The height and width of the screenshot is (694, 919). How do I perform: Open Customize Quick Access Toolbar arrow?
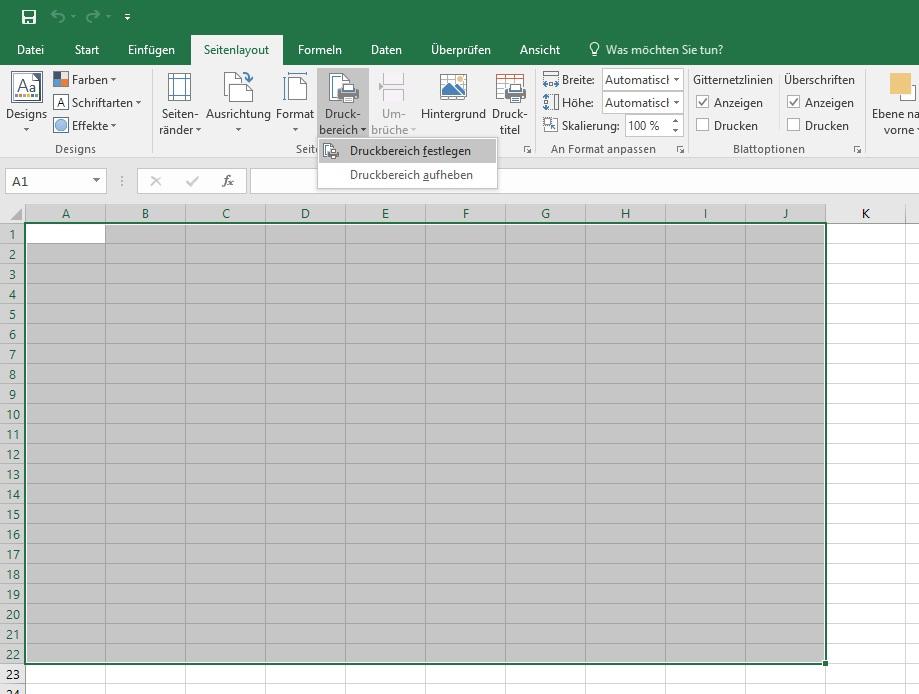(x=127, y=17)
